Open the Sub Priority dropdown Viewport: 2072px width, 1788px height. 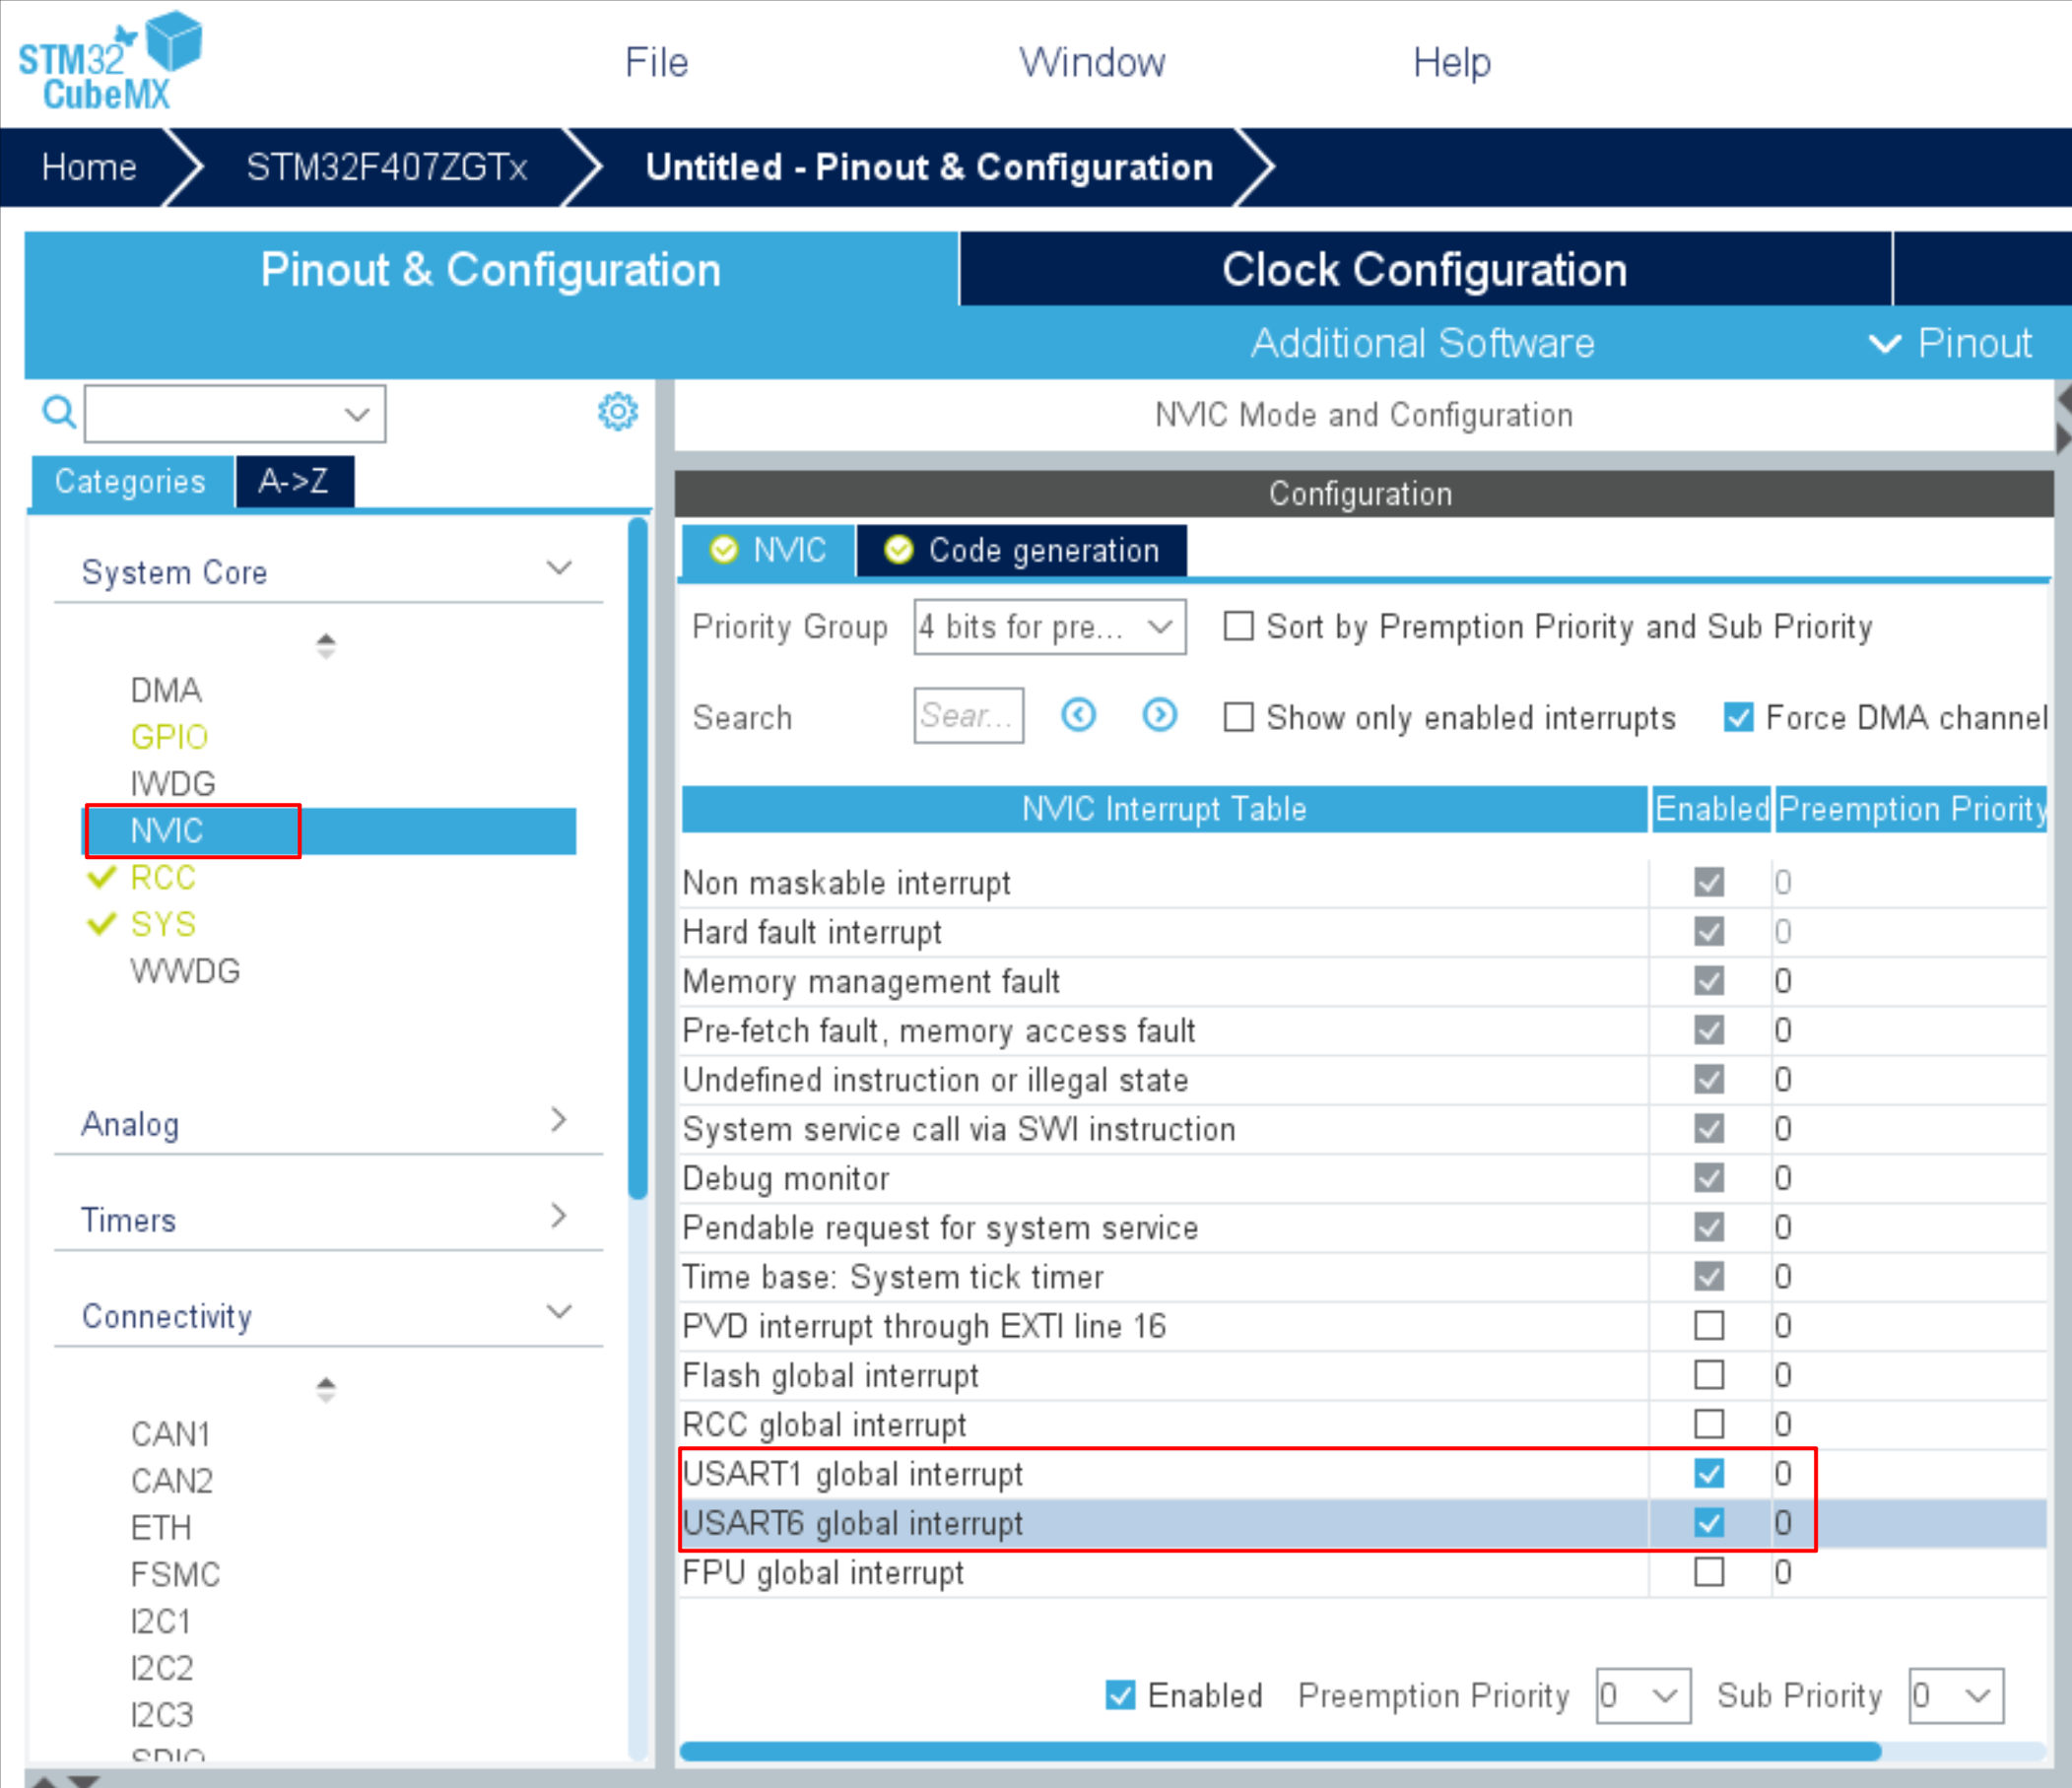pyautogui.click(x=1955, y=1695)
